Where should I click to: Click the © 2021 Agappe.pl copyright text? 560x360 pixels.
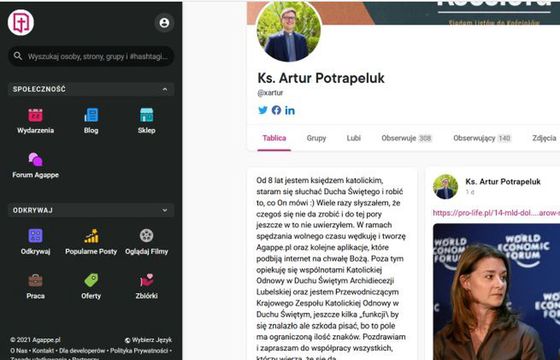click(35, 340)
